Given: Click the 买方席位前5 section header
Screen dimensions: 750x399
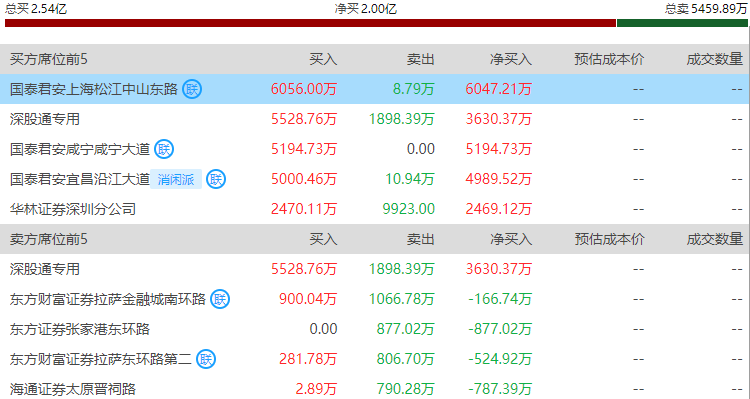Looking at the screenshot, I should (x=49, y=59).
